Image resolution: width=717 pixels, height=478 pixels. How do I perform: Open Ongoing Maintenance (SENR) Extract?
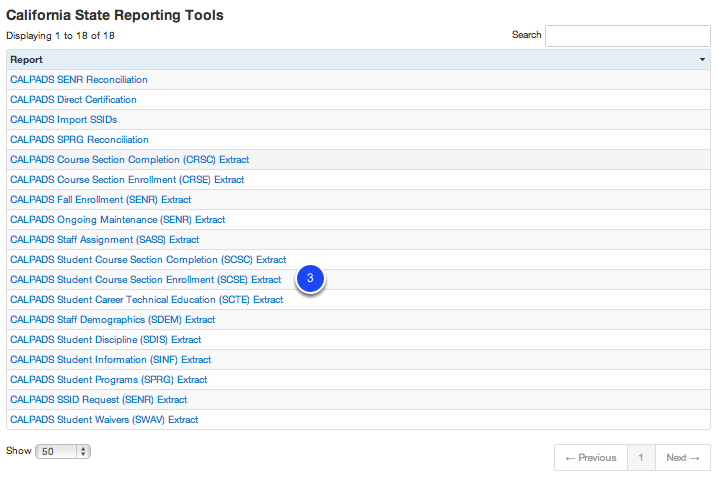(x=118, y=220)
